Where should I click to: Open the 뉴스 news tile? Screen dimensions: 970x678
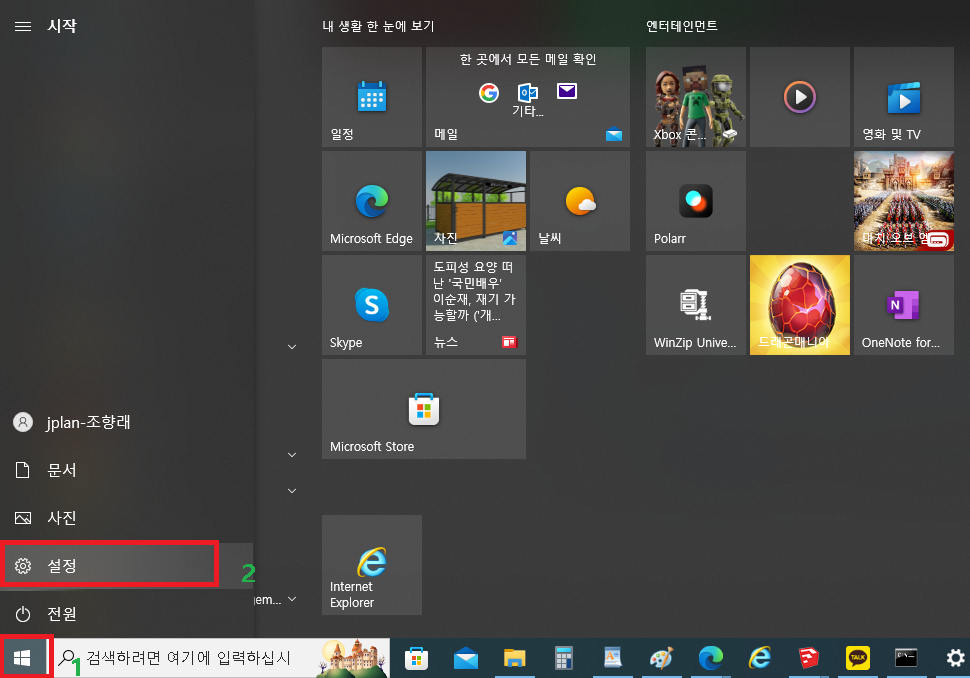[x=476, y=305]
